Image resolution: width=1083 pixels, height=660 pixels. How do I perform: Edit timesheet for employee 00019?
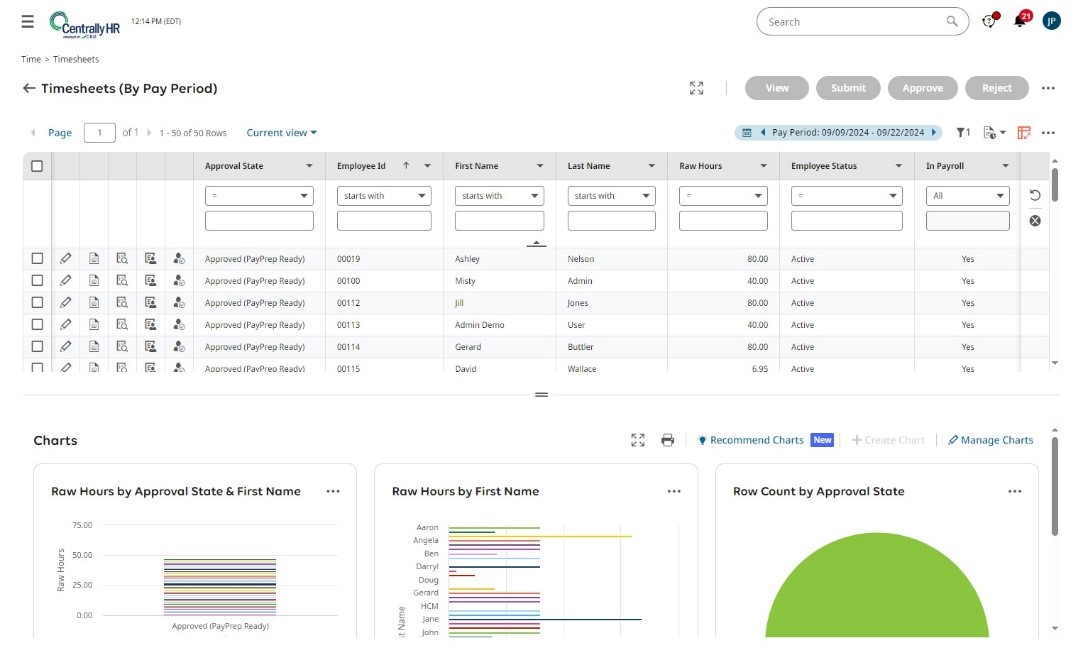pos(66,259)
